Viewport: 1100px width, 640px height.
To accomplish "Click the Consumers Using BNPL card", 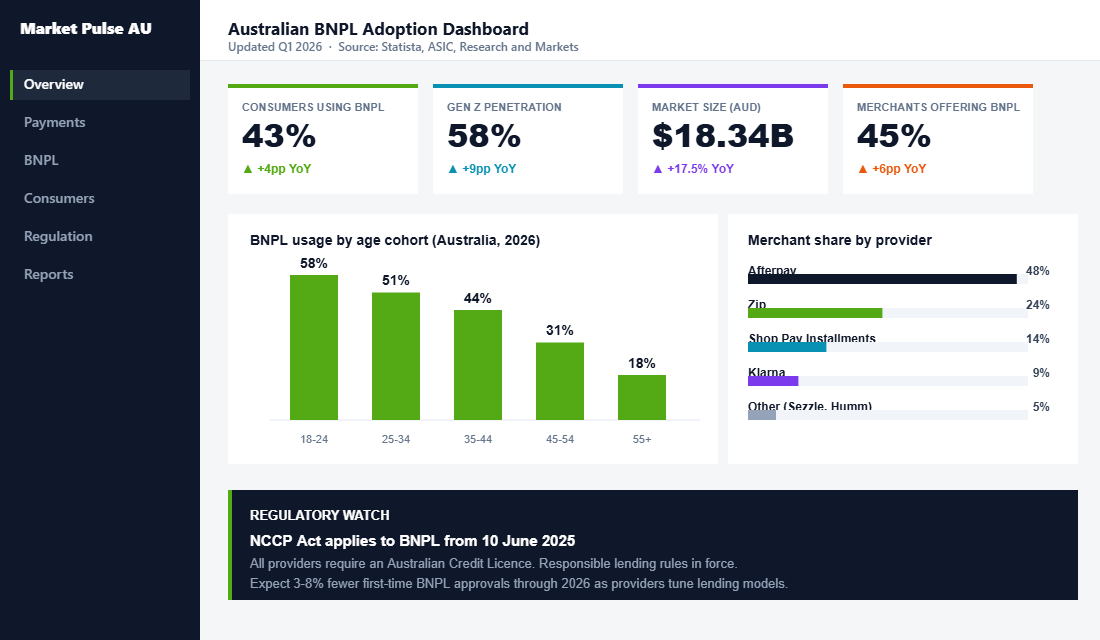I will 322,138.
